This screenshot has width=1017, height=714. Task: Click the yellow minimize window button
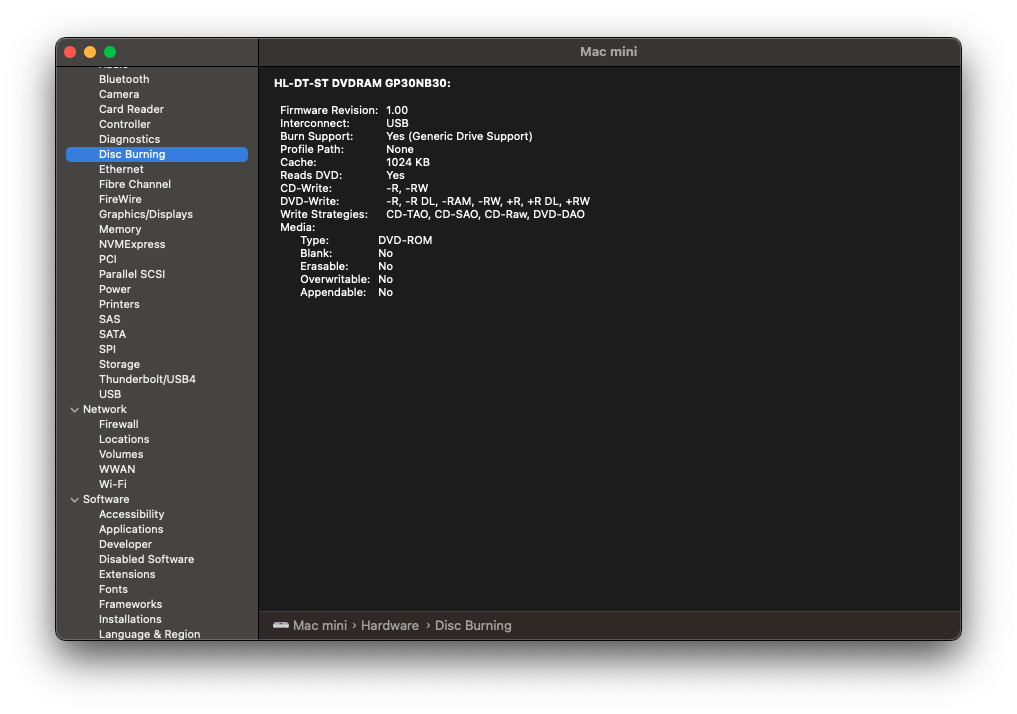pyautogui.click(x=90, y=52)
